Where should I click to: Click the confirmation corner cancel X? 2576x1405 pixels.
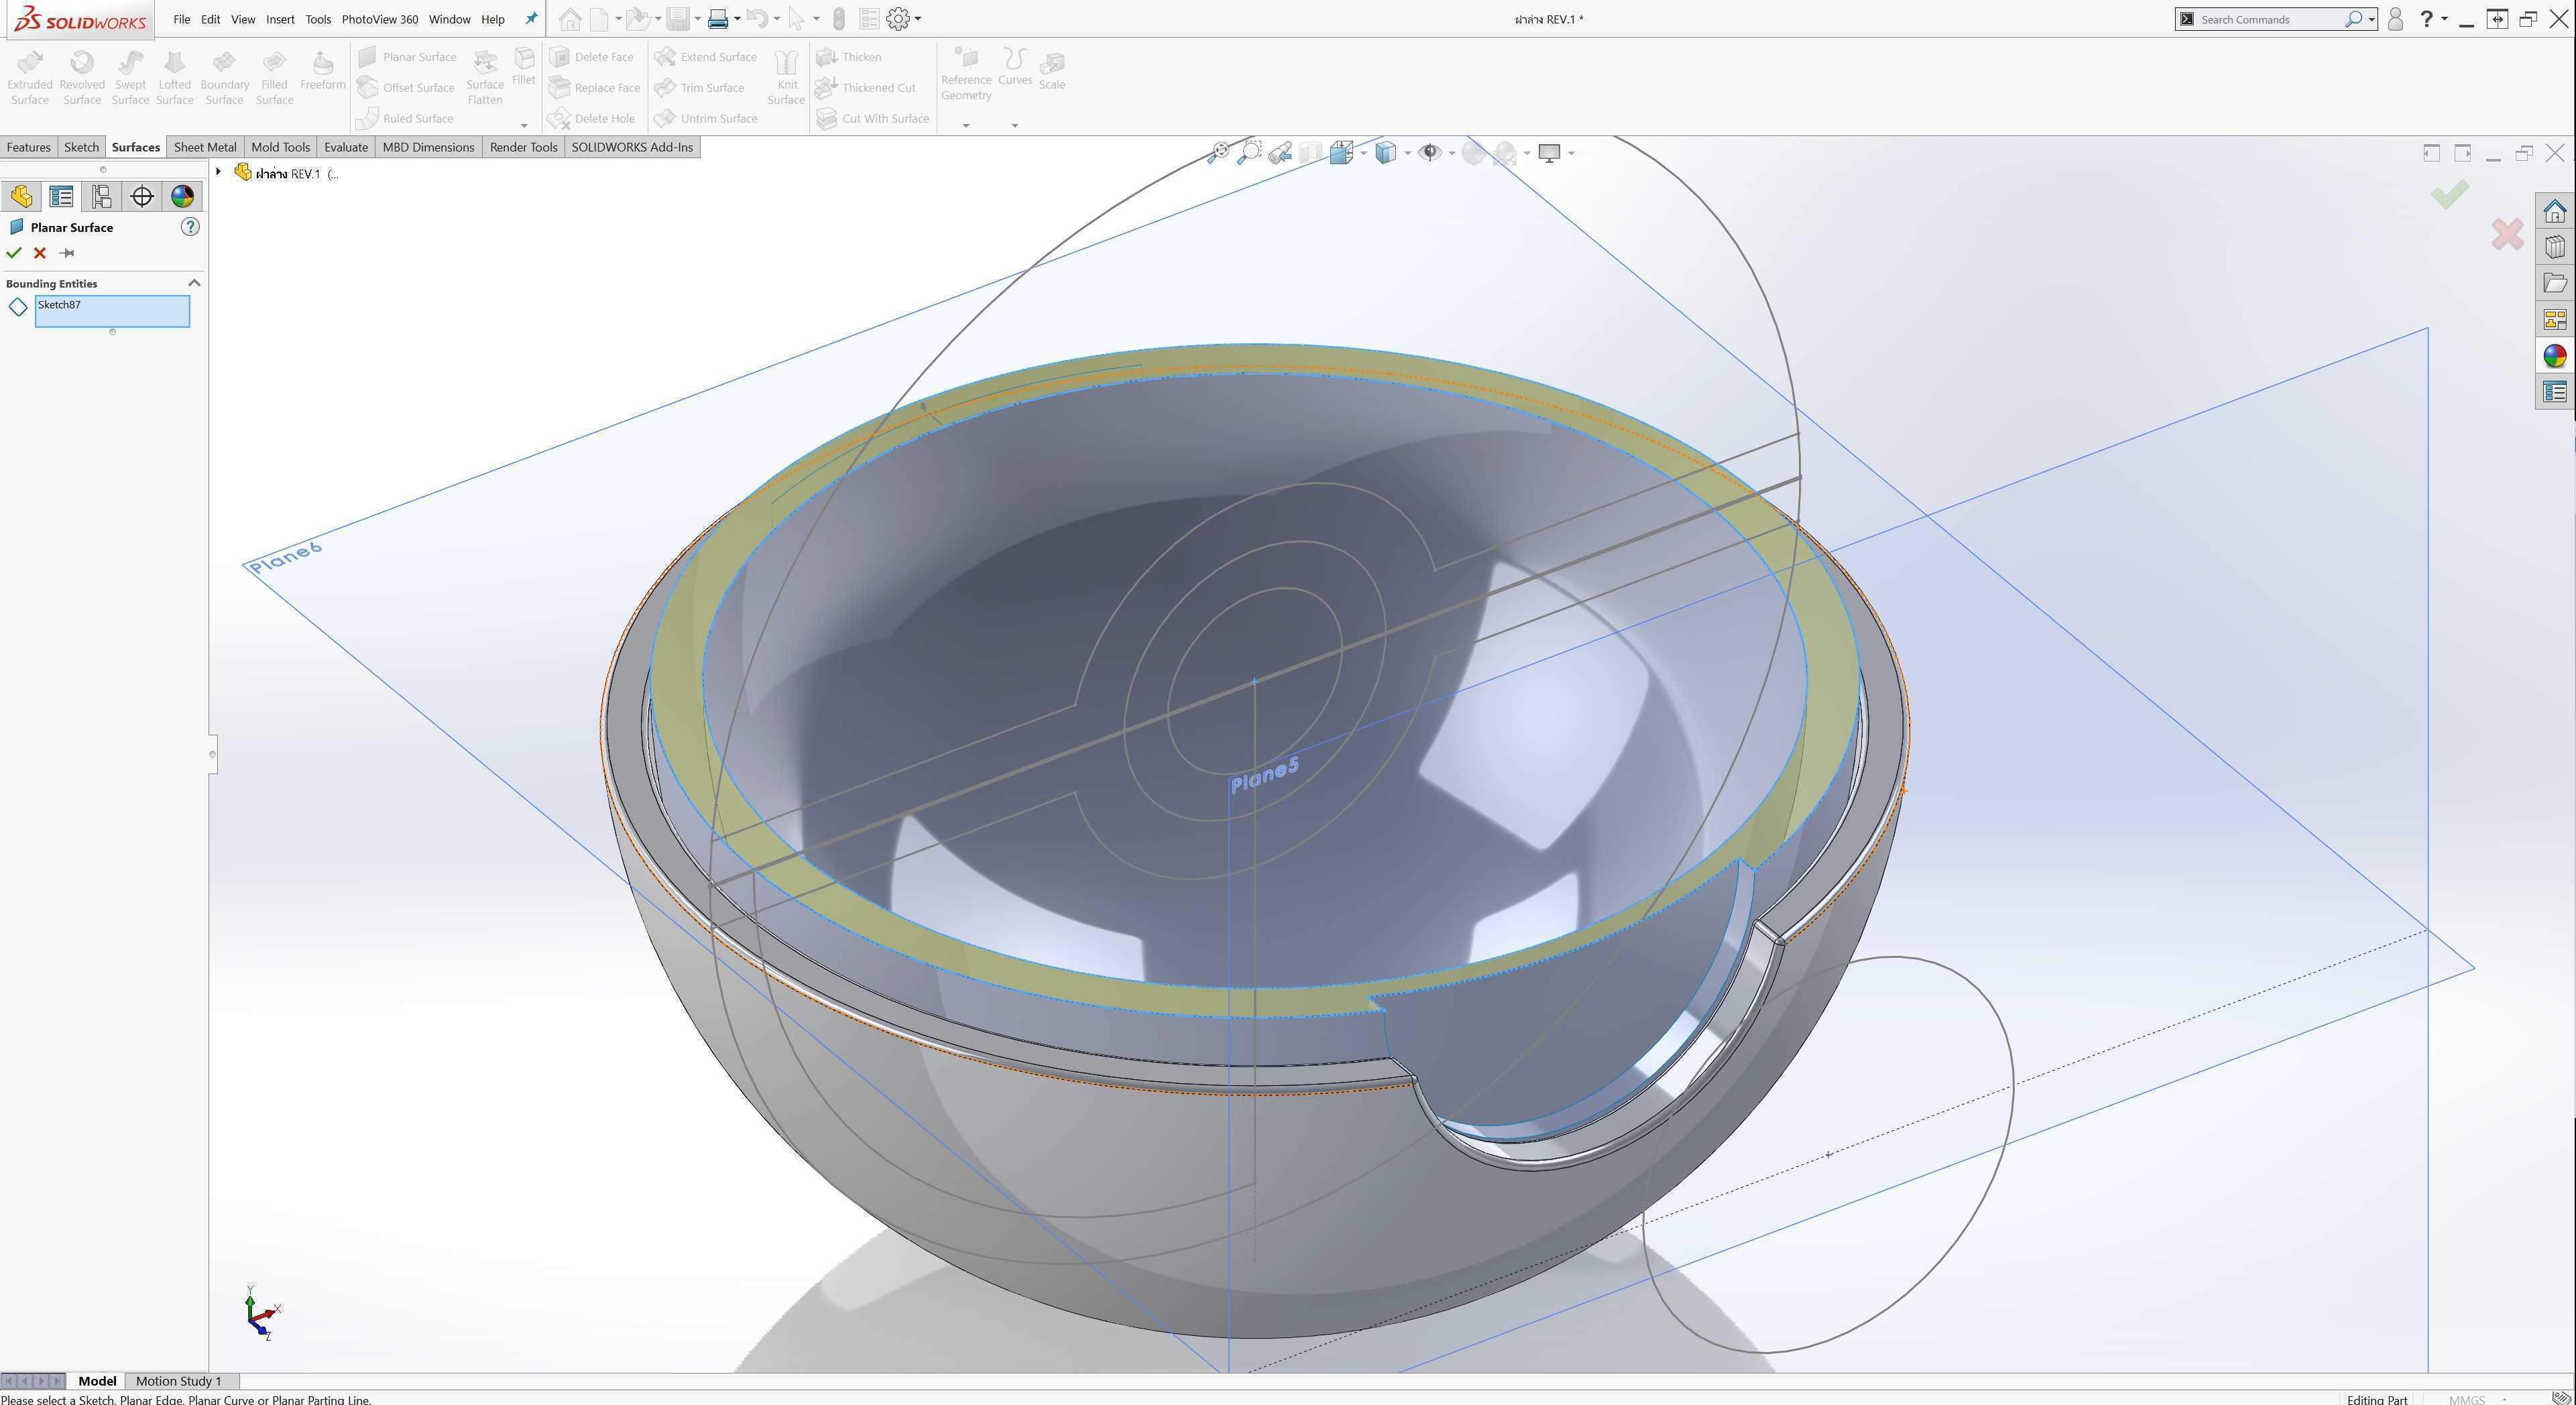2508,235
